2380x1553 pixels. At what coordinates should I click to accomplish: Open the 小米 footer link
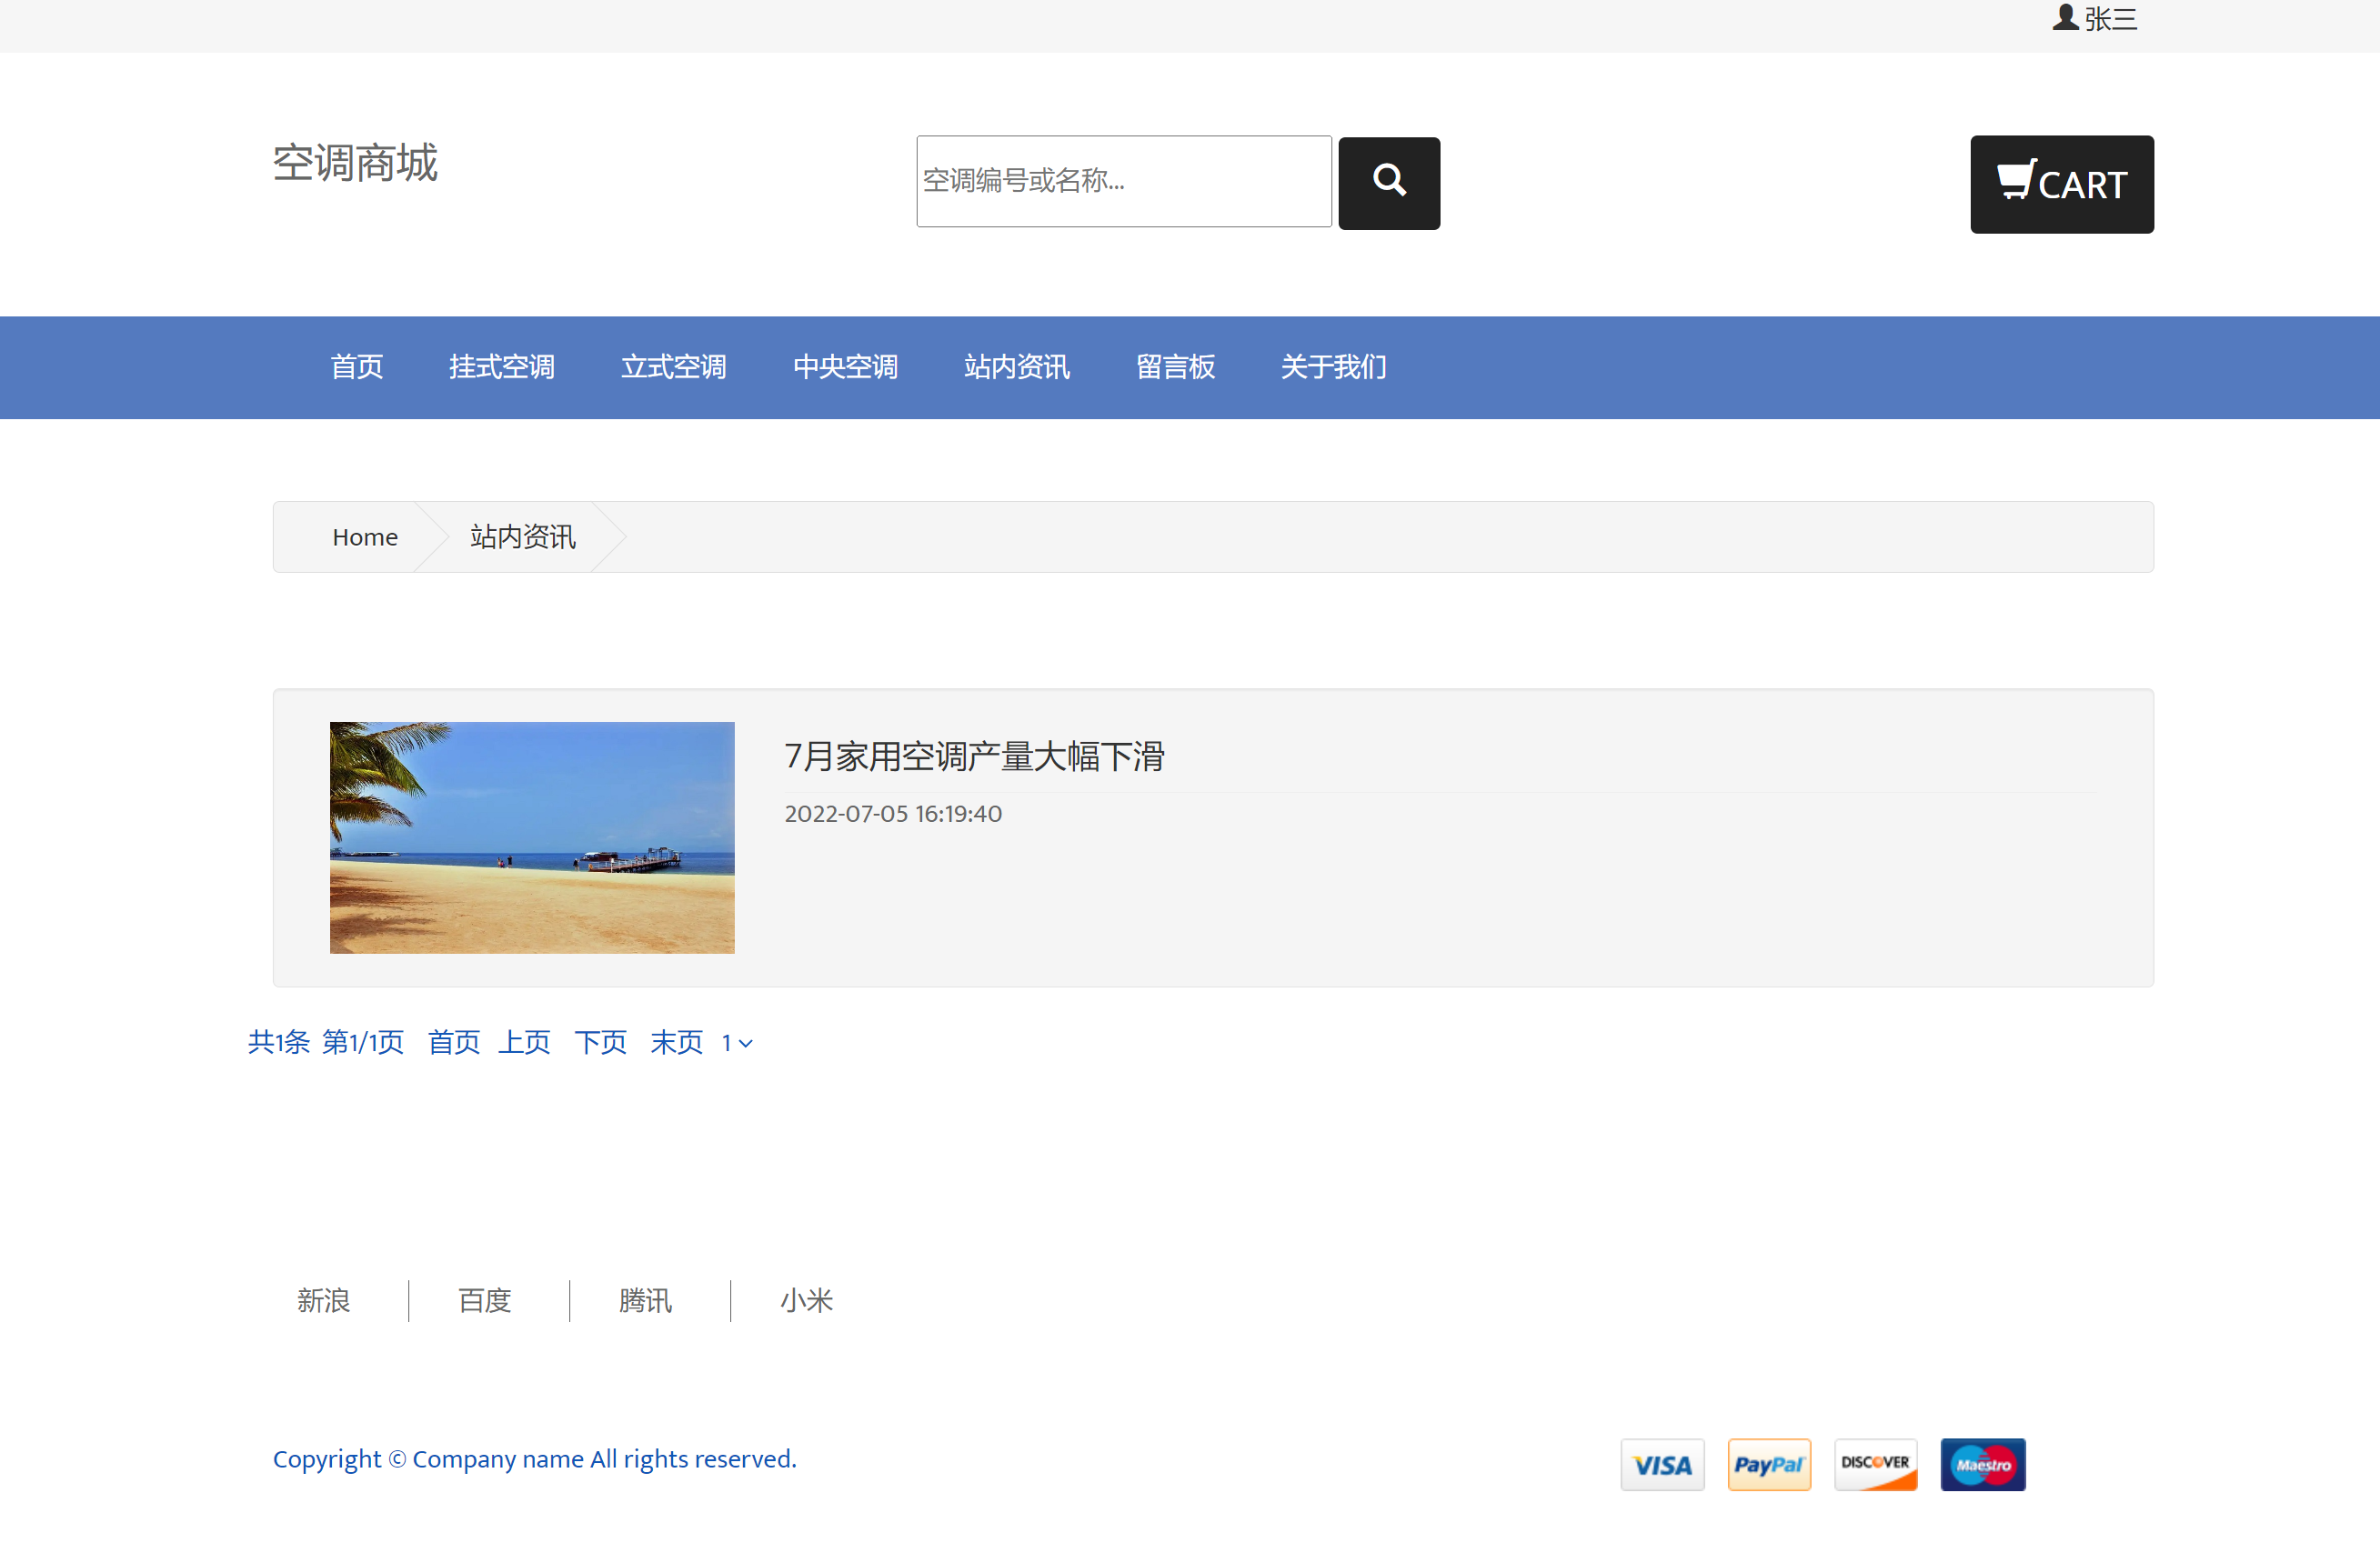(806, 1301)
